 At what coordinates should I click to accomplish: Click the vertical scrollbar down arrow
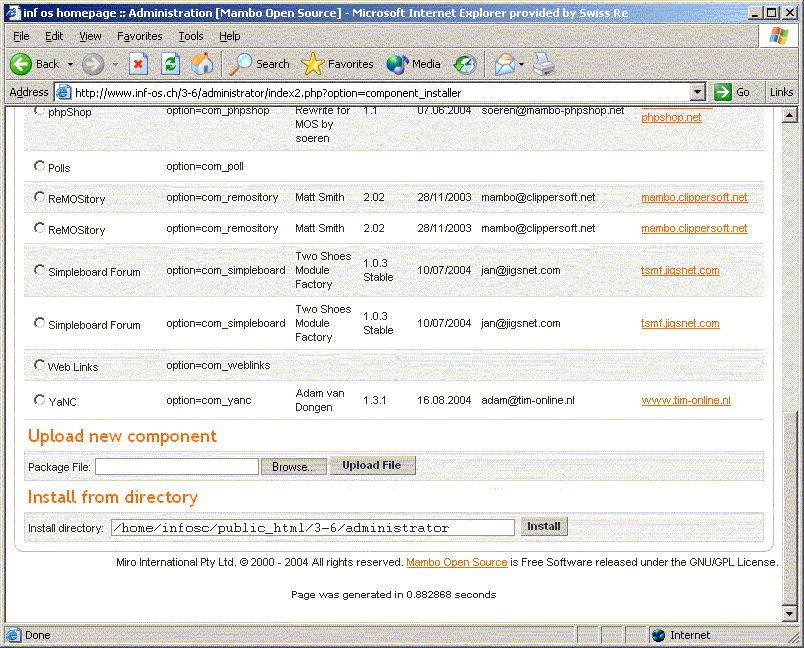click(790, 613)
